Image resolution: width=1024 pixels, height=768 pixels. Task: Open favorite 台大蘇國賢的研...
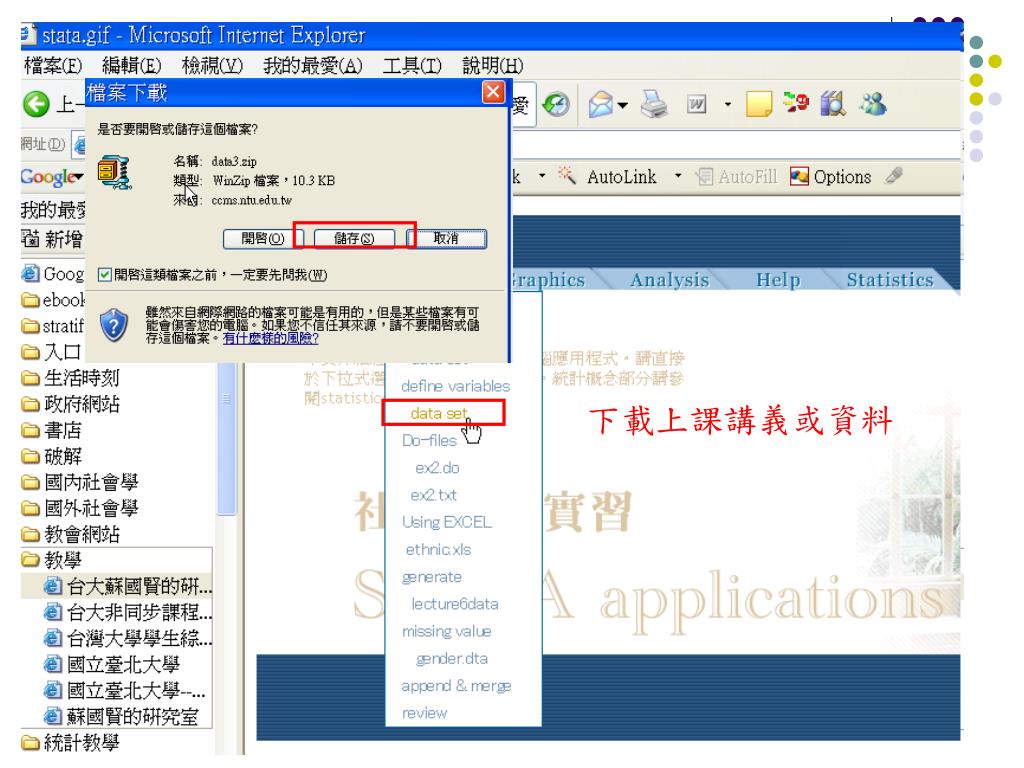point(128,586)
